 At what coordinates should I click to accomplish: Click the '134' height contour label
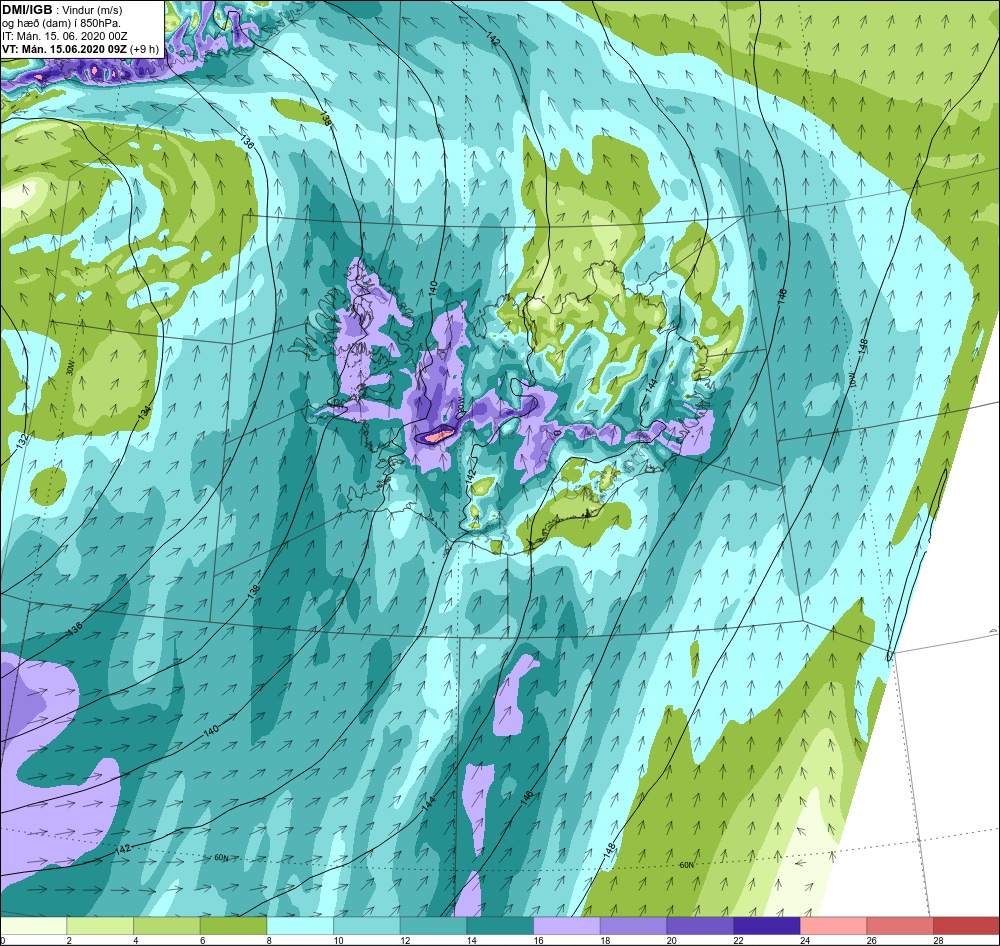point(145,413)
